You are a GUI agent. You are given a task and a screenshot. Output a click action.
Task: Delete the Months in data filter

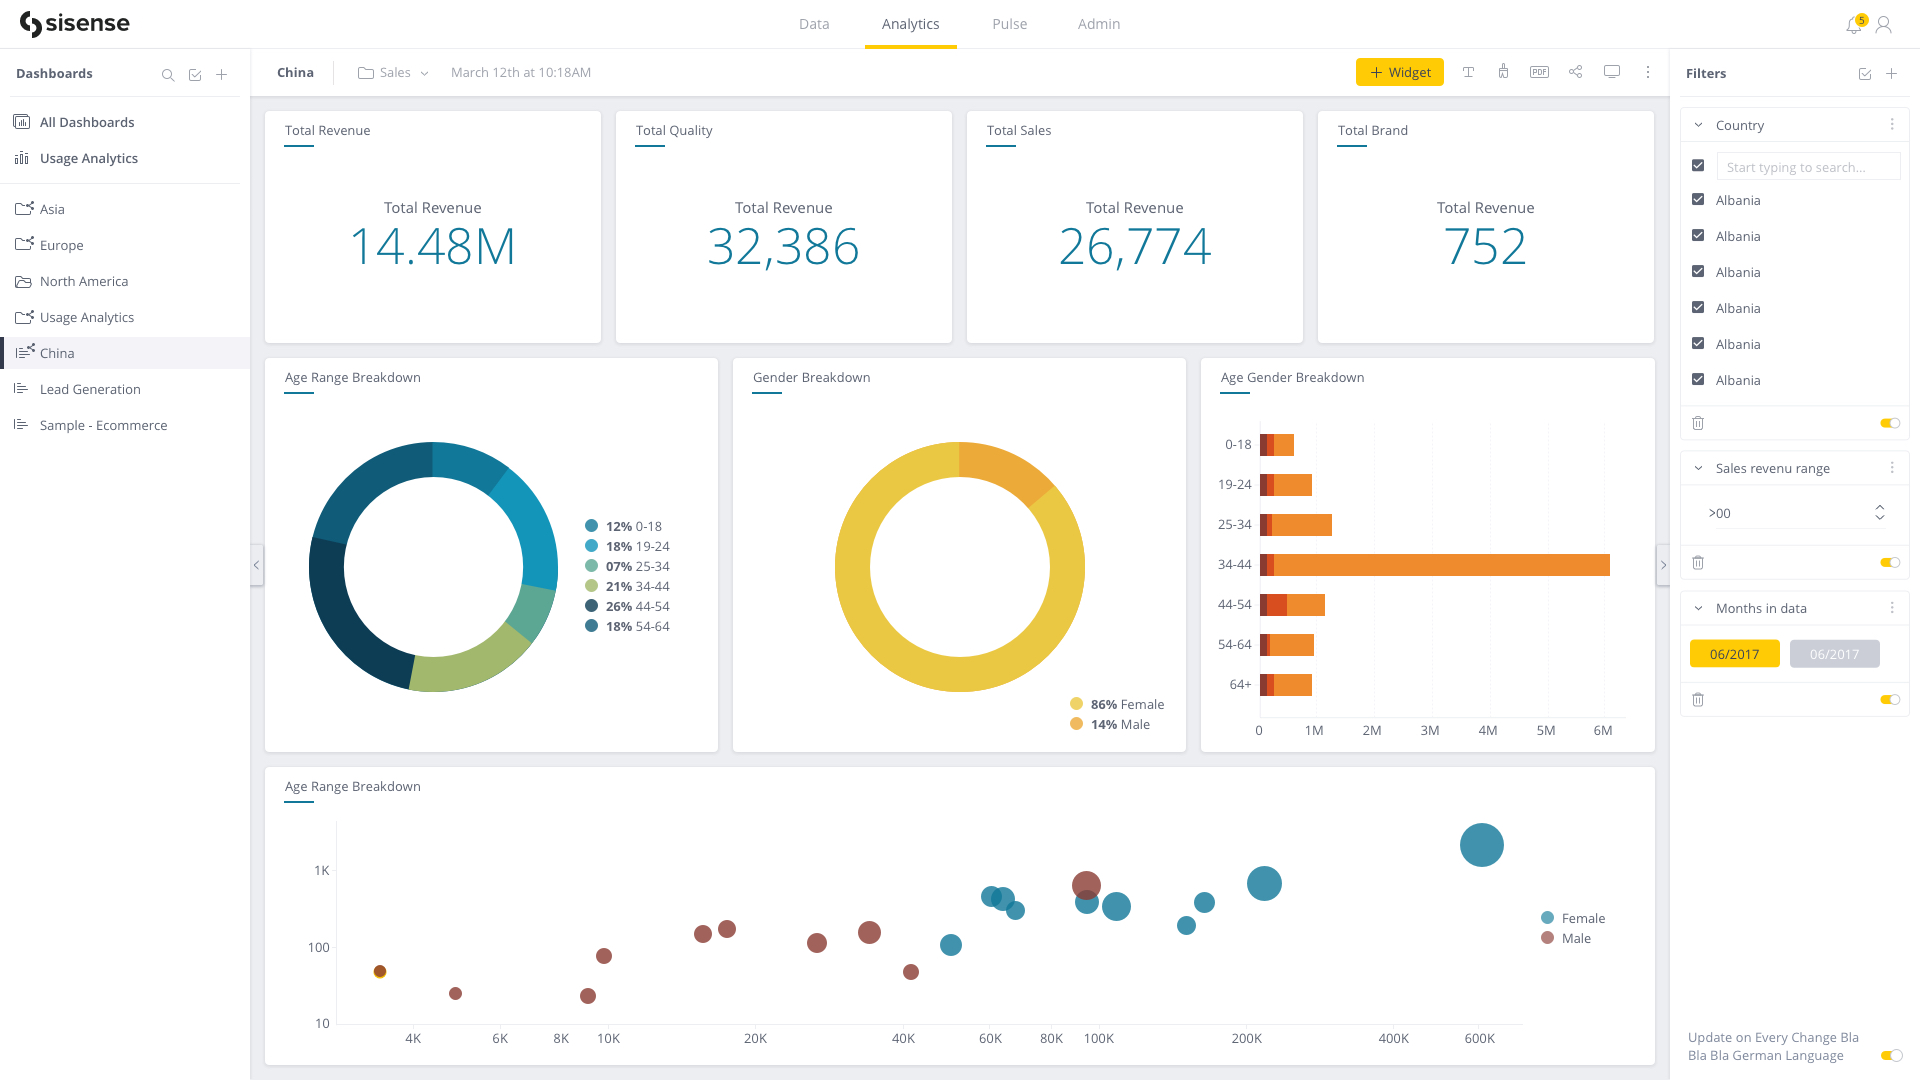pyautogui.click(x=1698, y=700)
